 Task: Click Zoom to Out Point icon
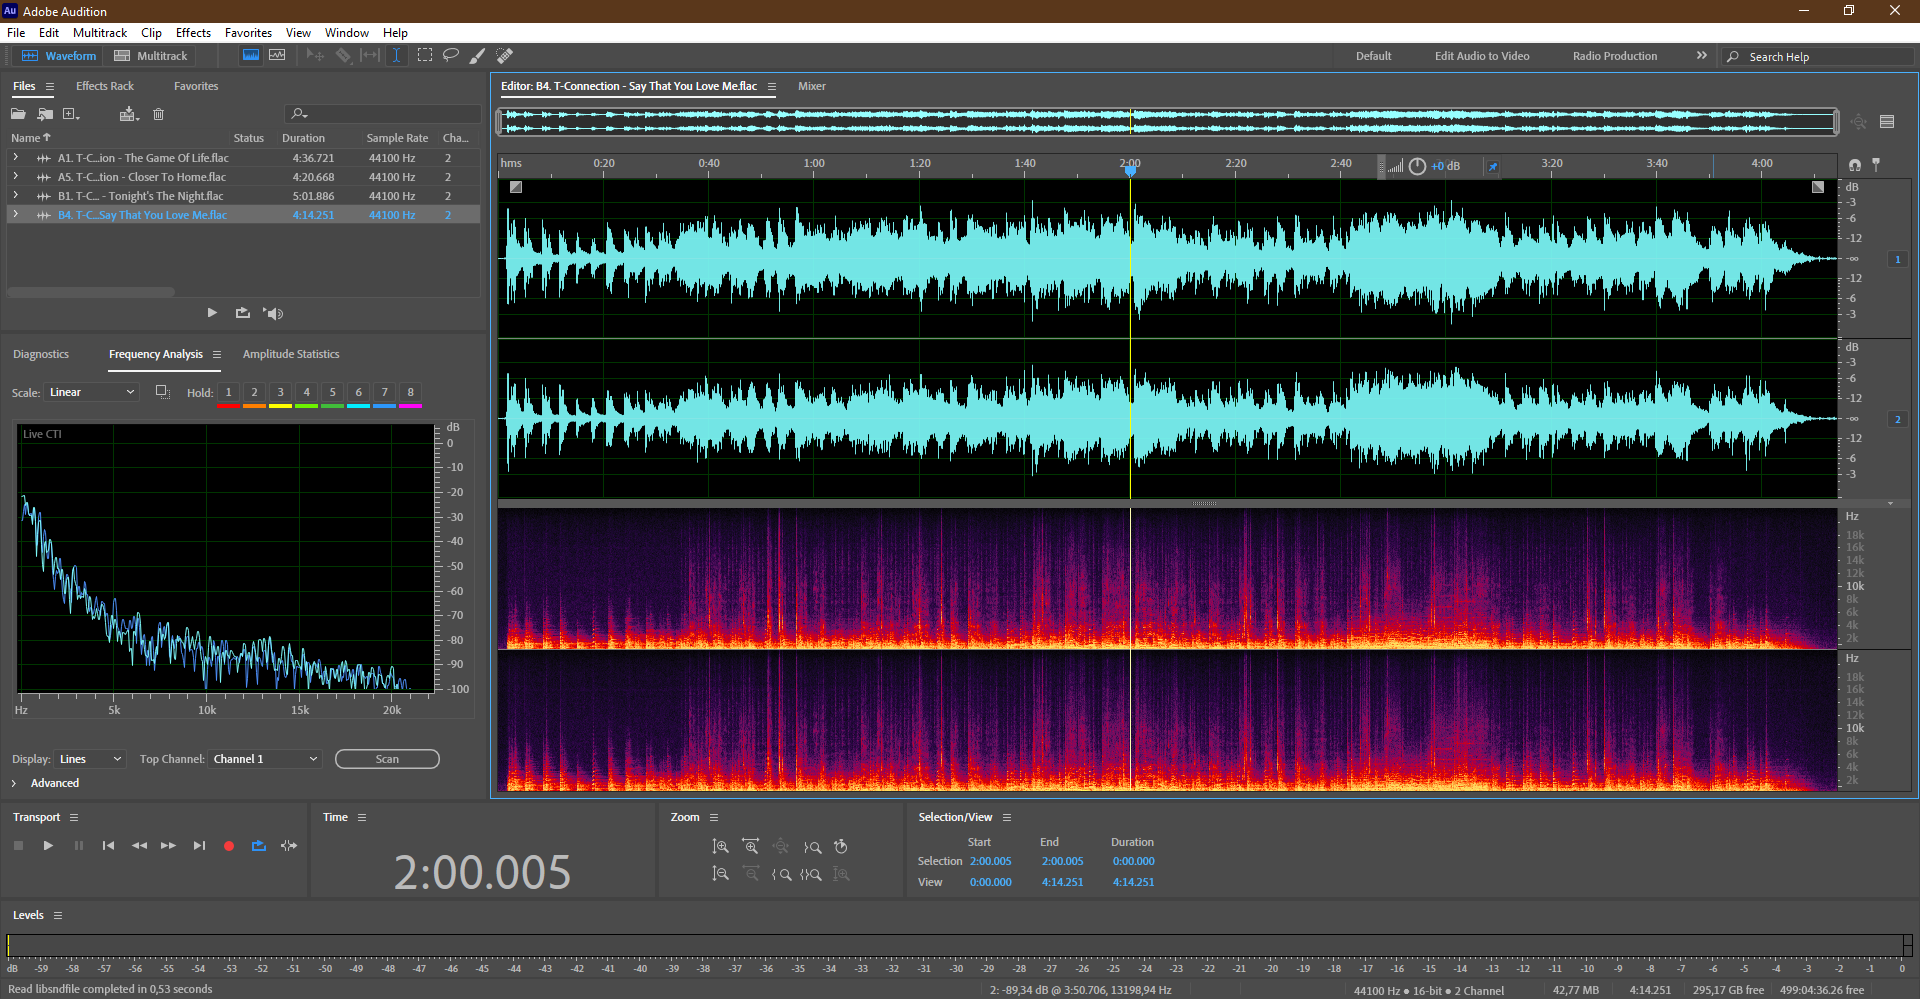pyautogui.click(x=811, y=847)
